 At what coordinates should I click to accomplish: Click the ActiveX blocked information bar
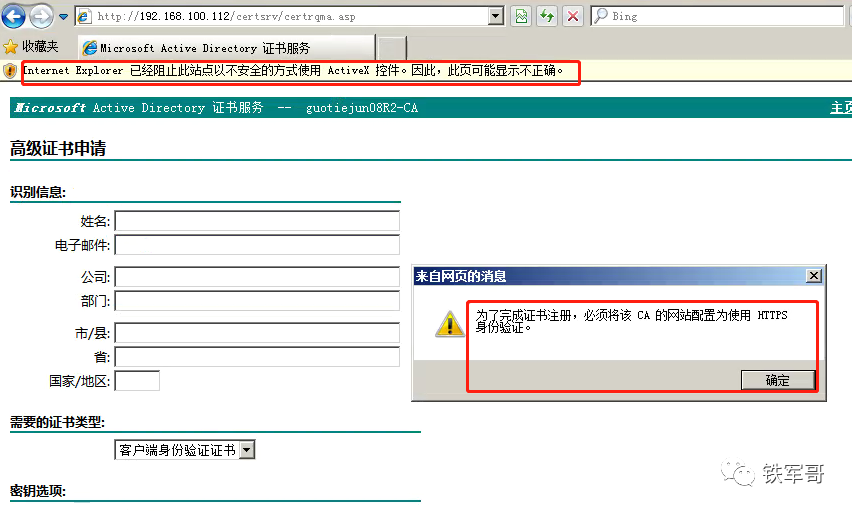click(300, 71)
